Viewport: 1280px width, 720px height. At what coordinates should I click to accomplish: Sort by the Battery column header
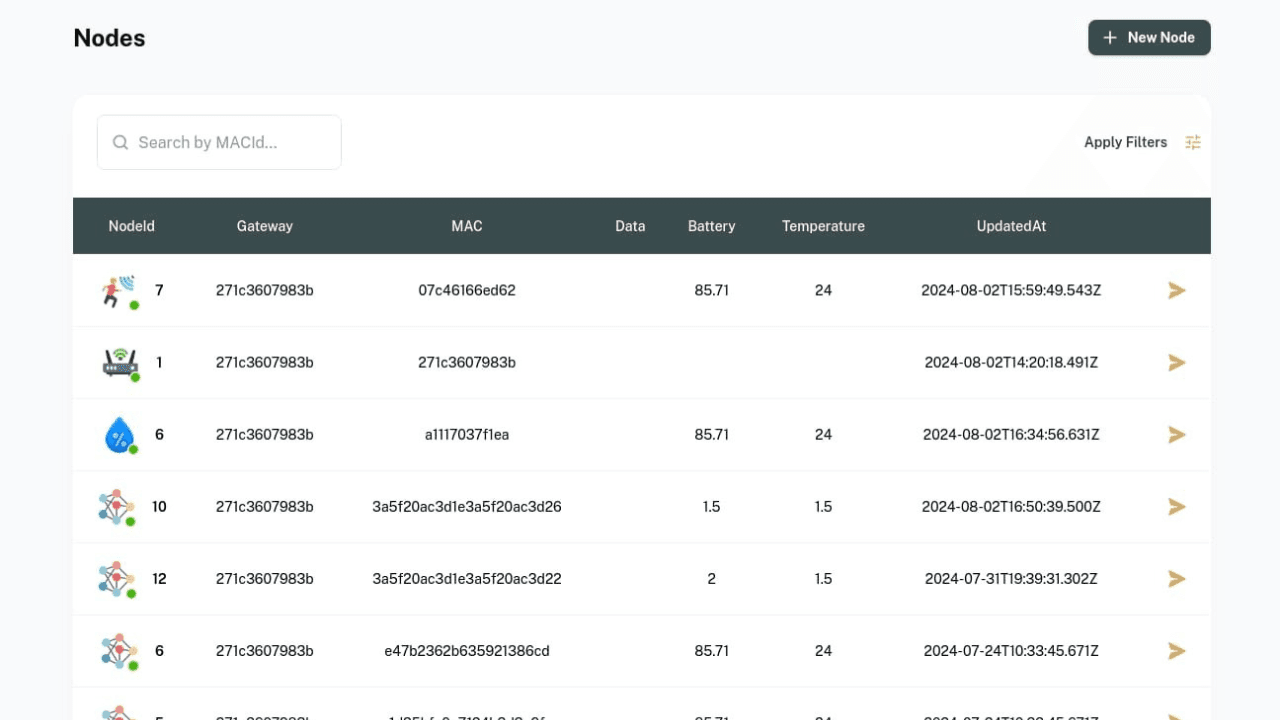click(712, 226)
